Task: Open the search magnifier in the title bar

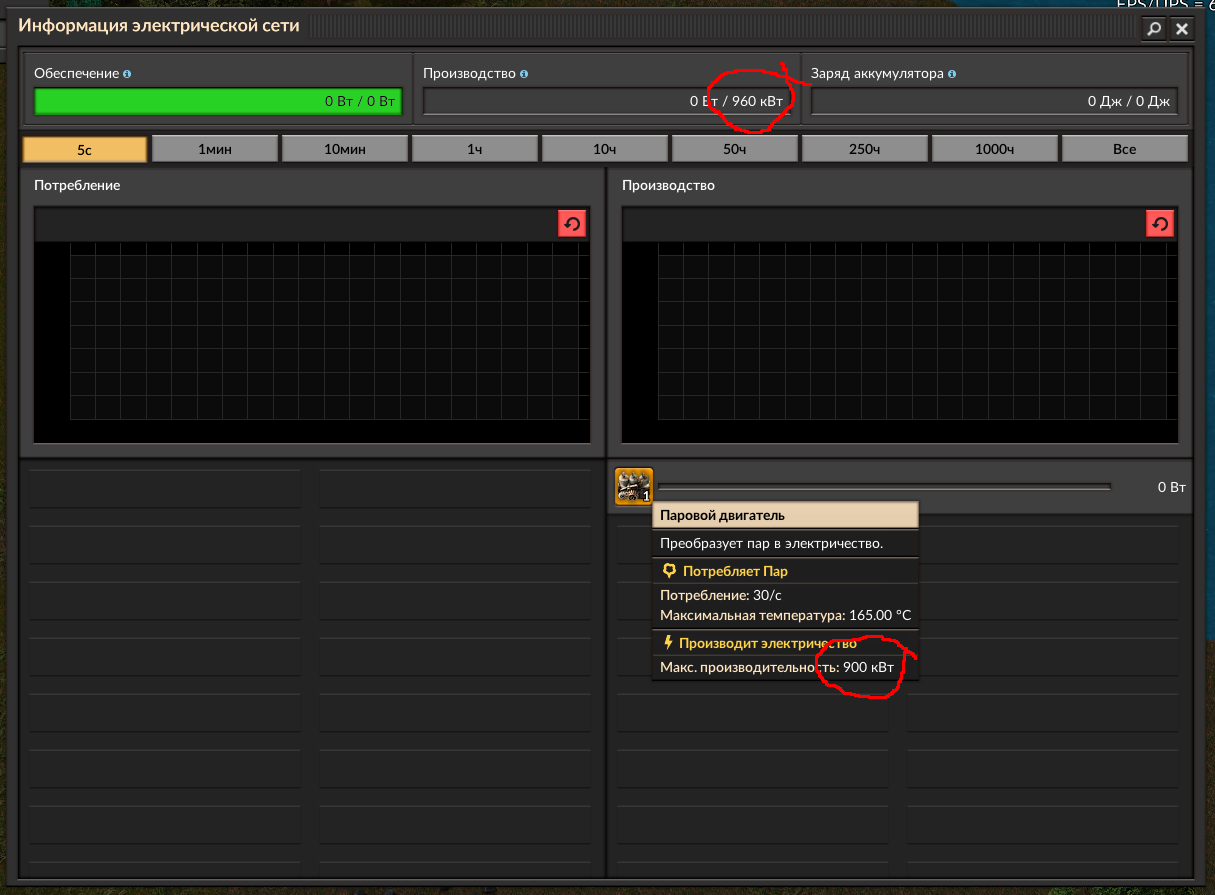Action: 1154,29
